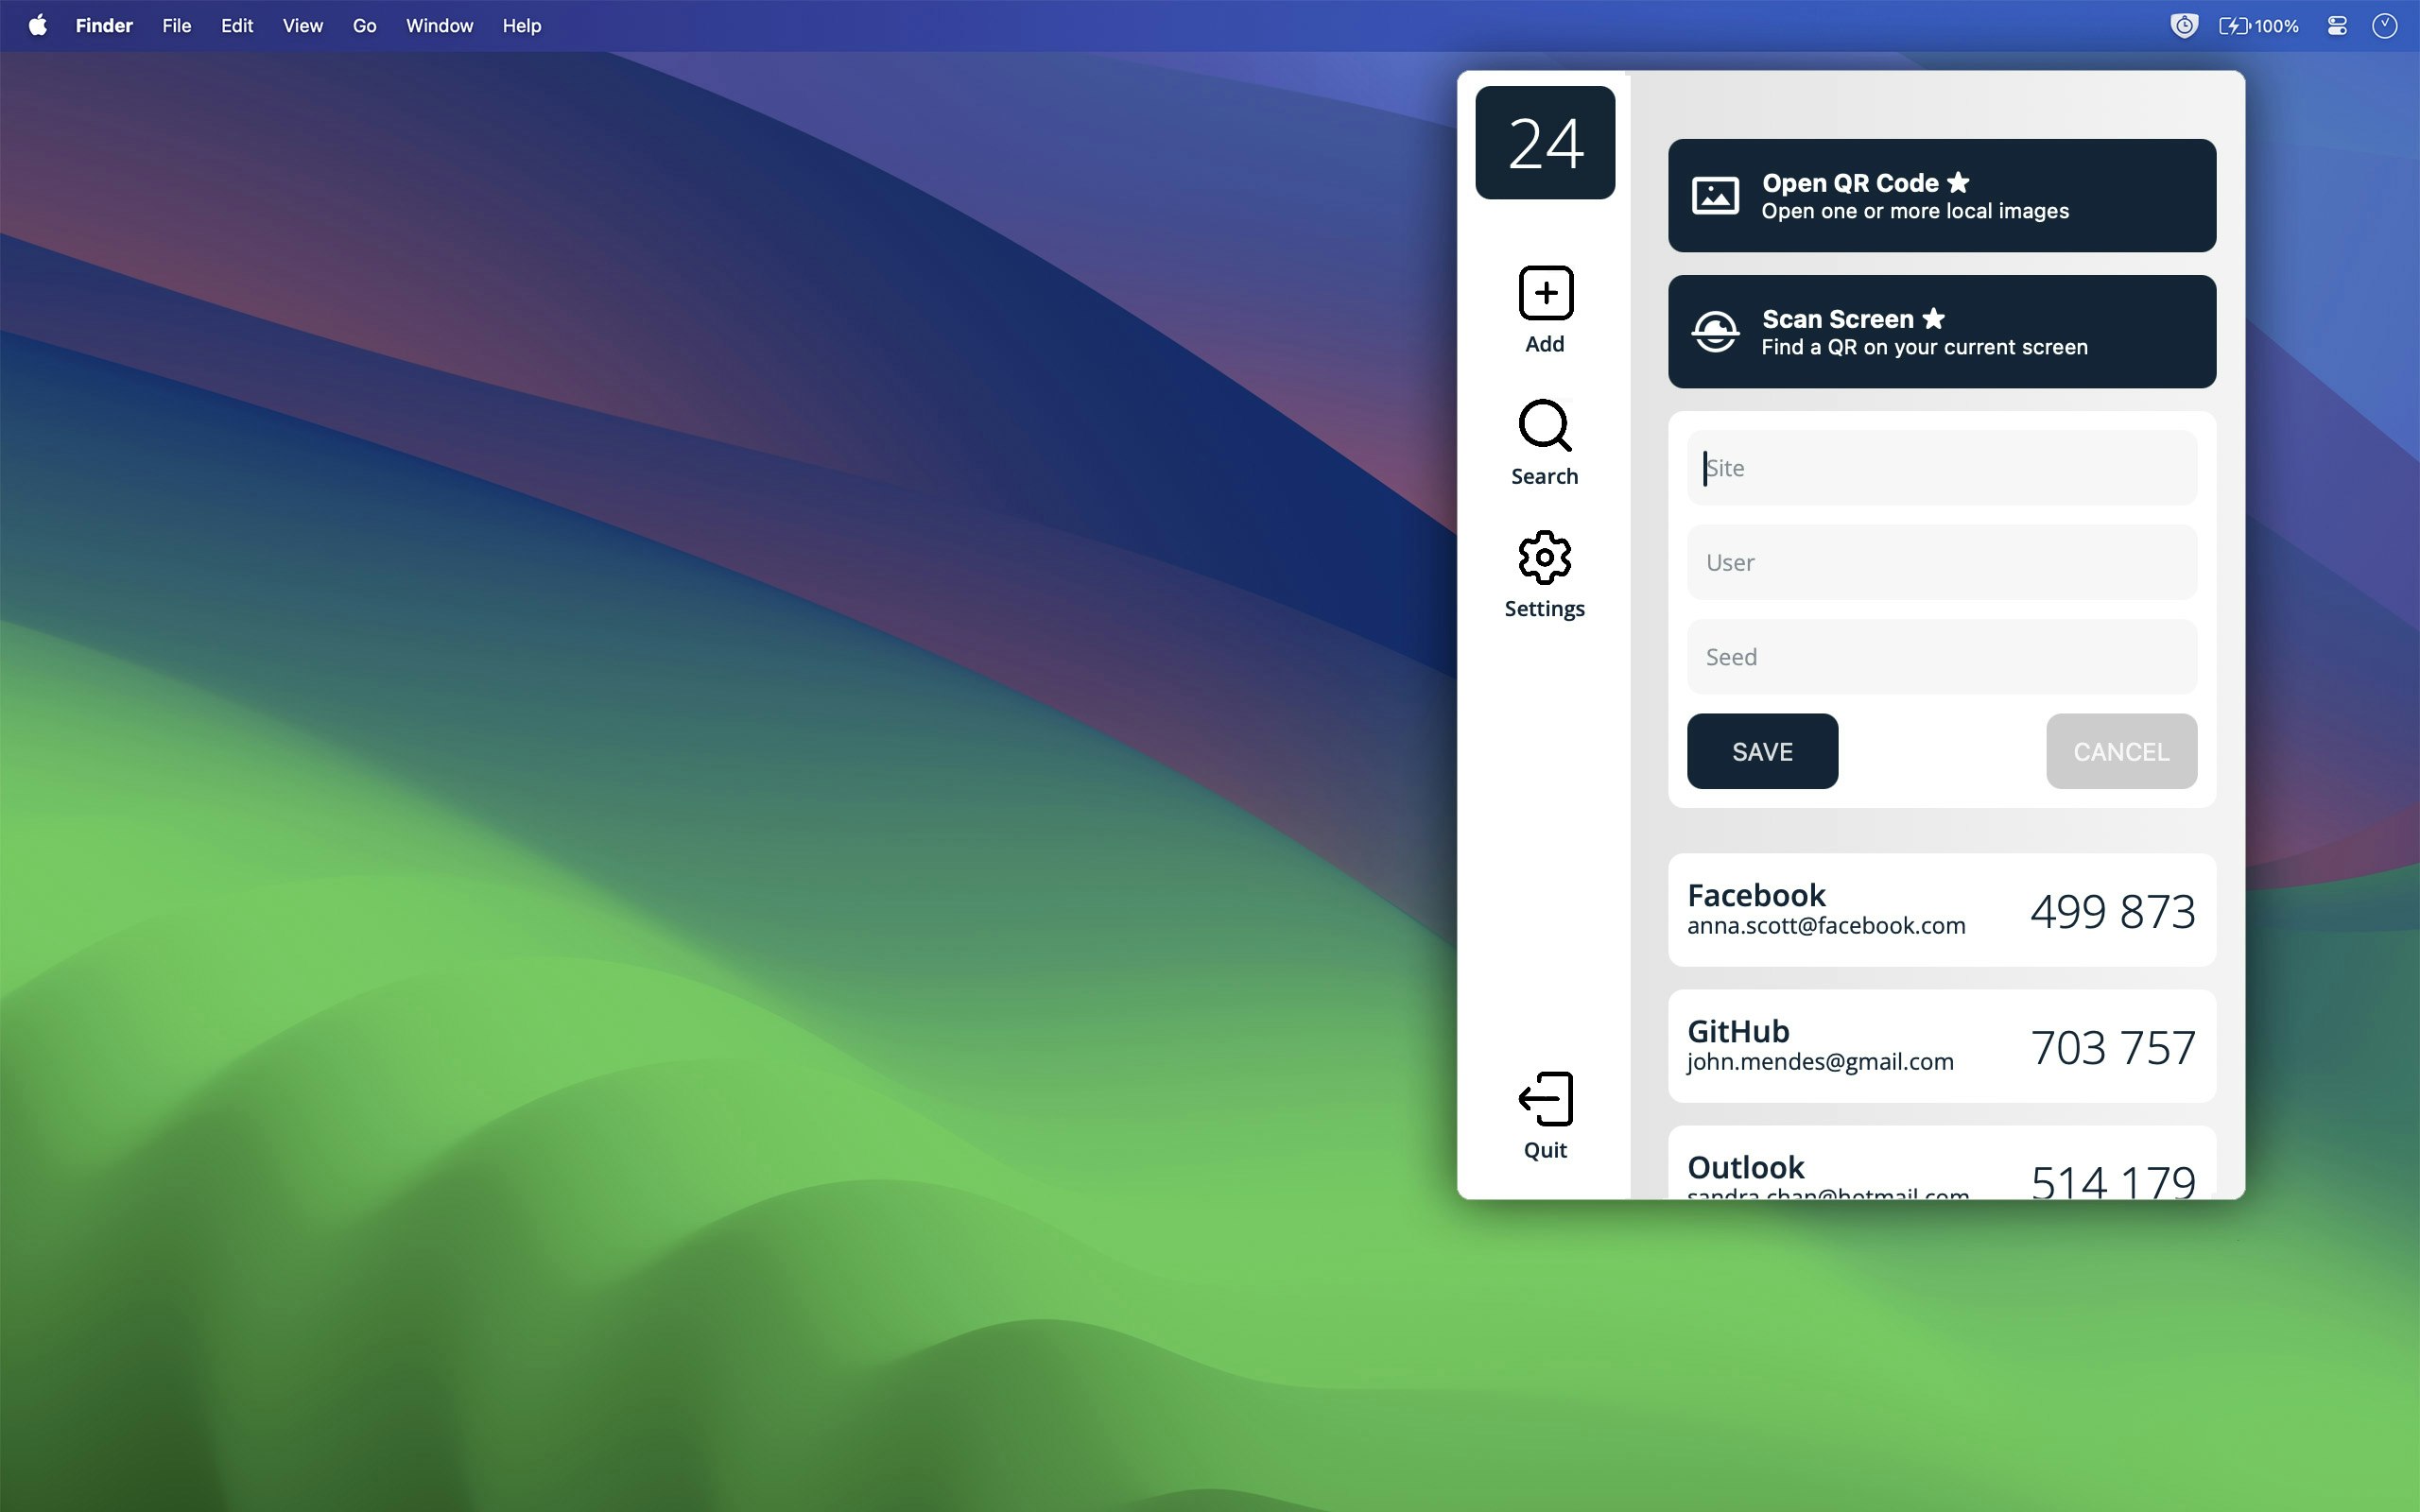This screenshot has height=1512, width=2420.
Task: Click the star next to Open QR Code
Action: click(x=1958, y=182)
